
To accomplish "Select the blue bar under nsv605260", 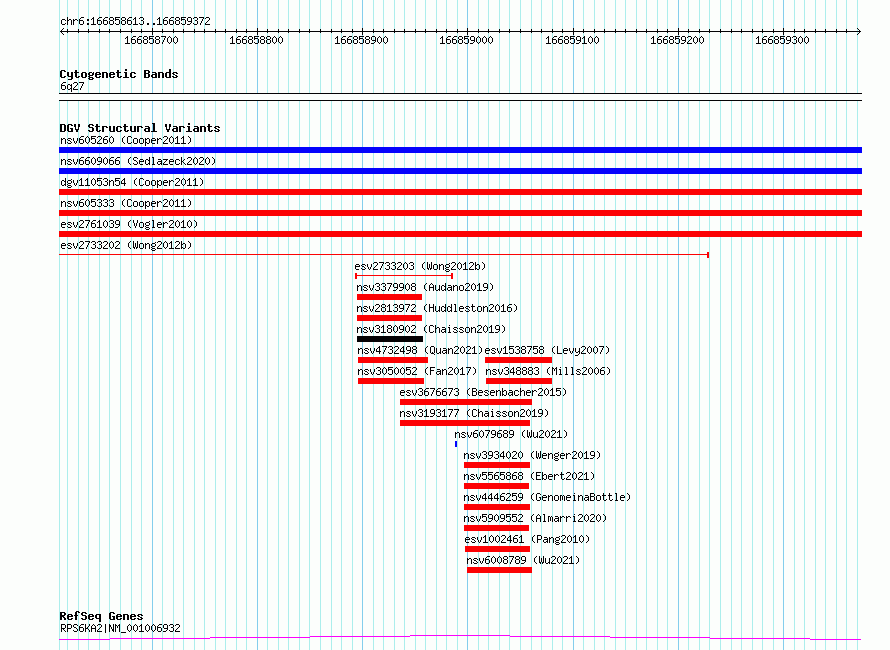I will (x=460, y=150).
